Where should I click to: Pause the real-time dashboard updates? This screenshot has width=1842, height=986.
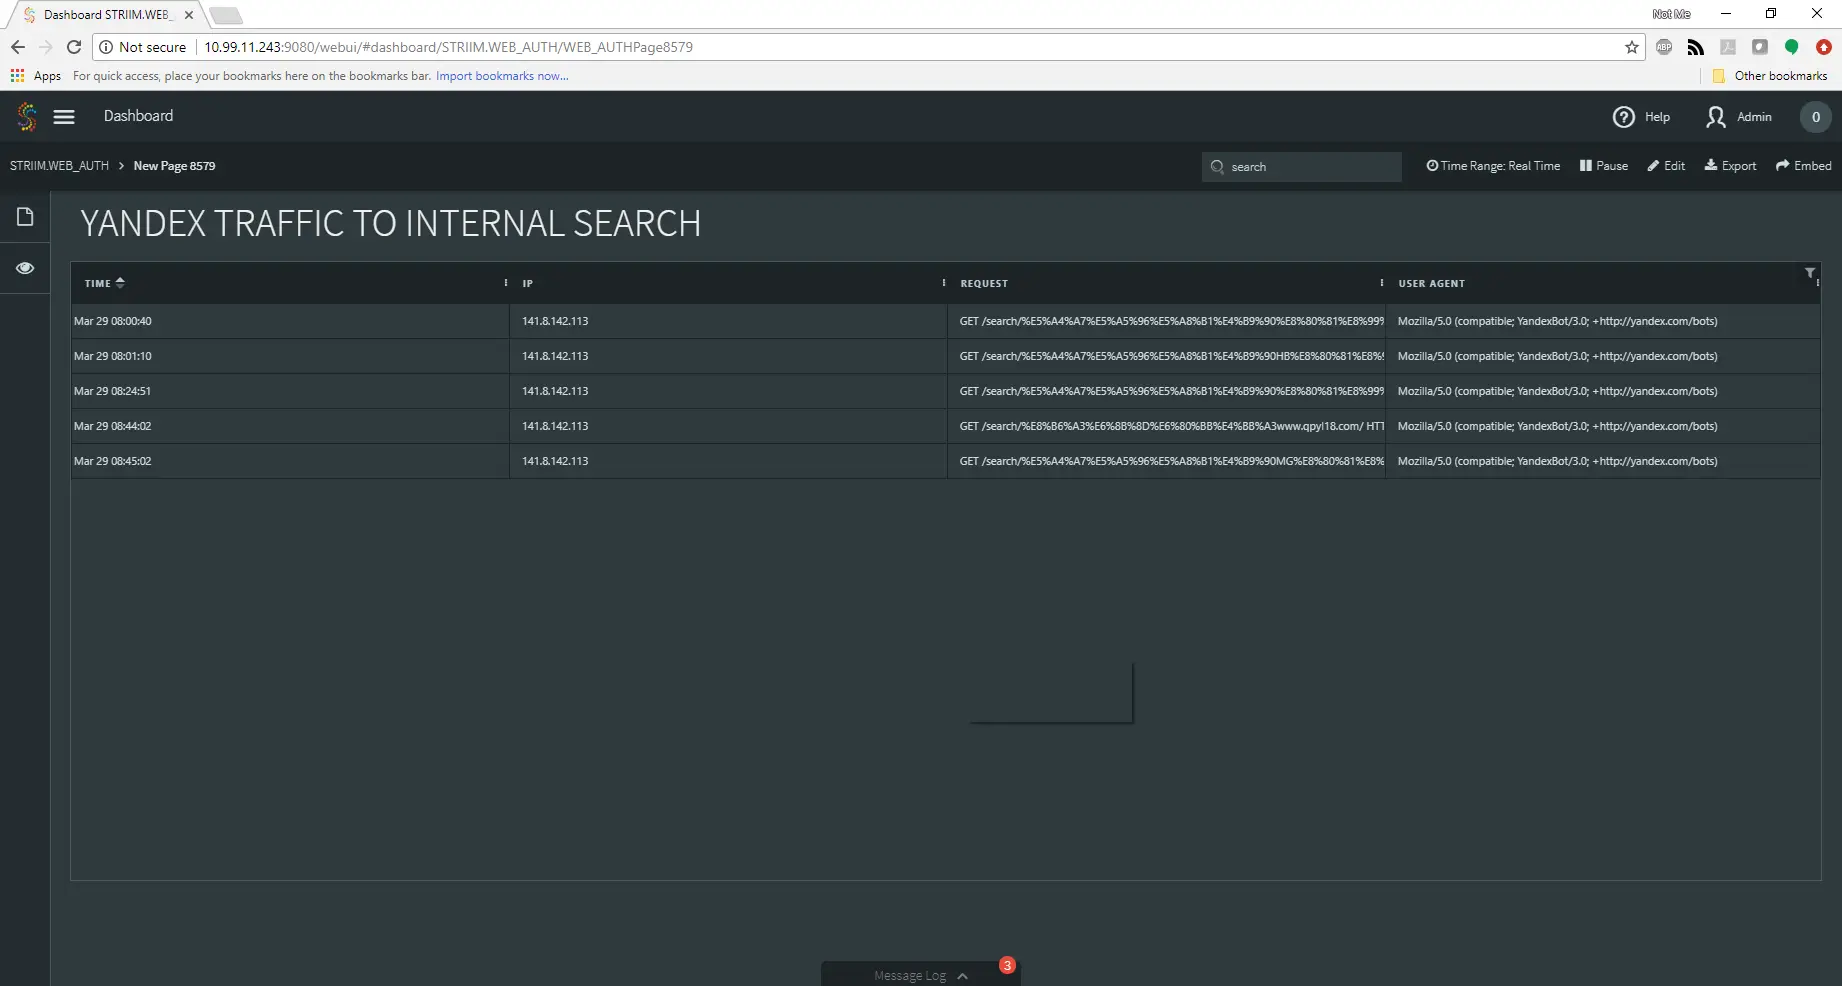pos(1603,166)
